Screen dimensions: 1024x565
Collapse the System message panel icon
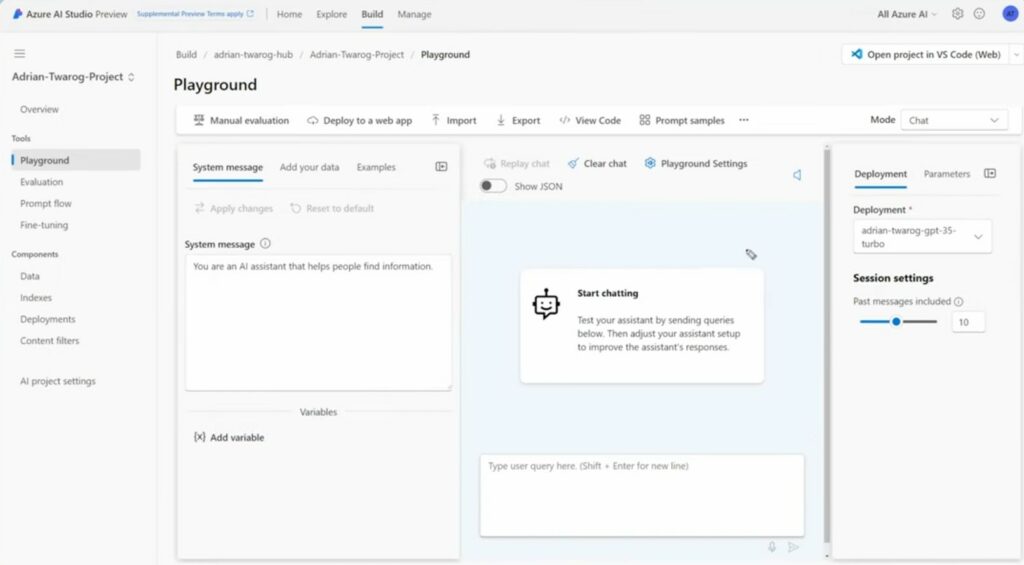click(441, 167)
